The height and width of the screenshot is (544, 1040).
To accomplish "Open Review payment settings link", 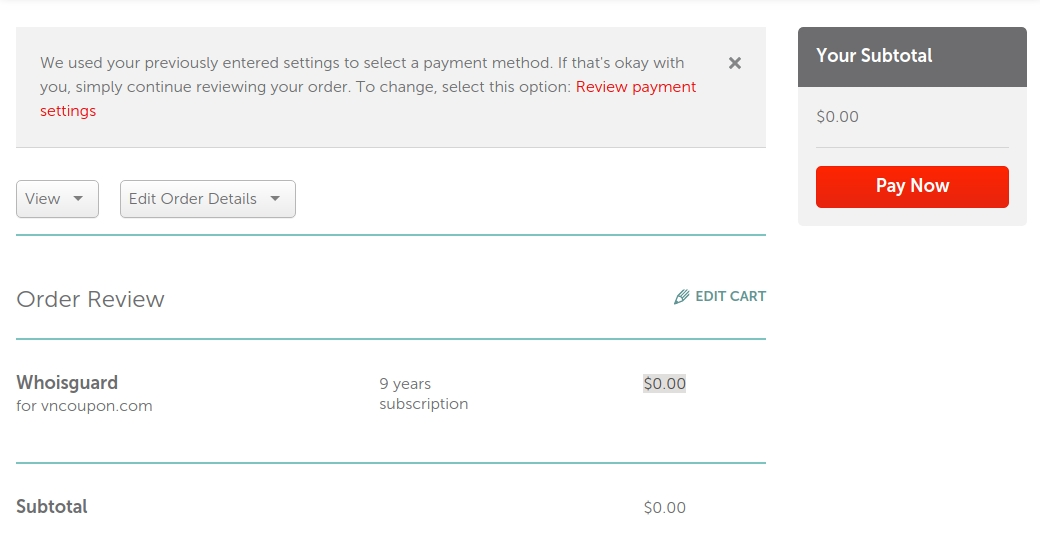I will pos(368,99).
